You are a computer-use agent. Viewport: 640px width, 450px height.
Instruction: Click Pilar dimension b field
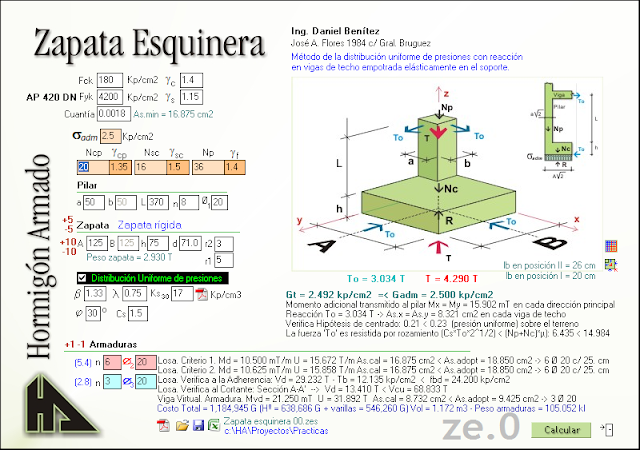(125, 202)
